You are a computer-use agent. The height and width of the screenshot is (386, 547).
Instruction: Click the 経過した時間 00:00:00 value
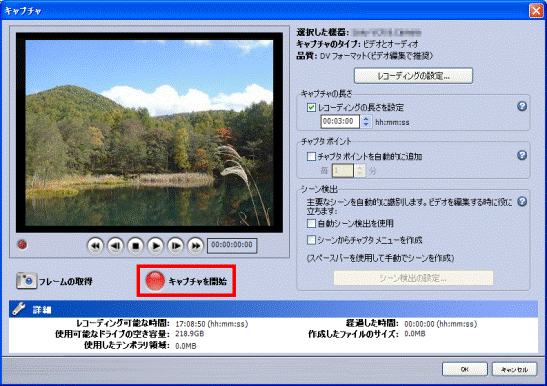pyautogui.click(x=440, y=324)
